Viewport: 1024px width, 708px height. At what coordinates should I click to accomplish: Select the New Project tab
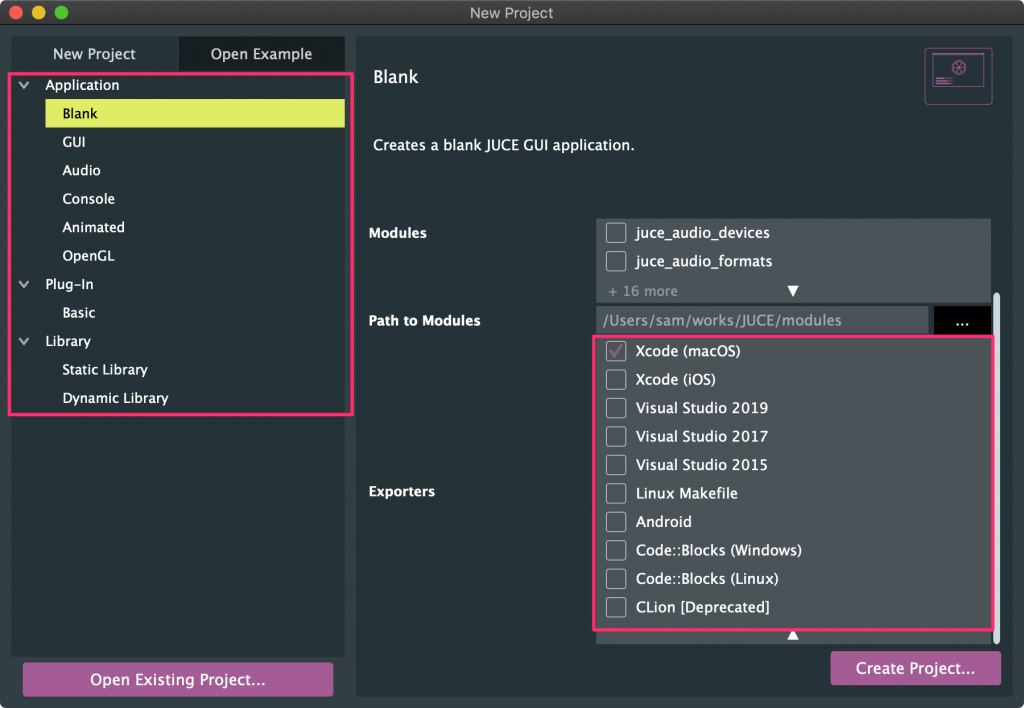click(x=94, y=54)
